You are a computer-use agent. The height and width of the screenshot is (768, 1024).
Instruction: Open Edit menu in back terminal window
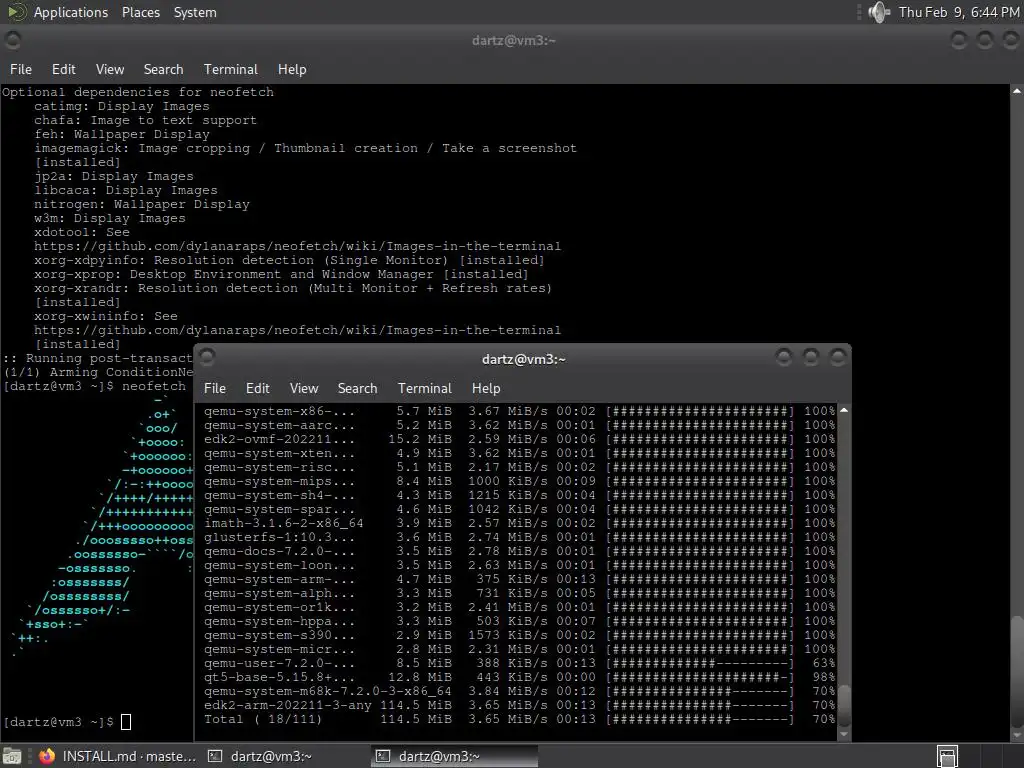pos(63,69)
